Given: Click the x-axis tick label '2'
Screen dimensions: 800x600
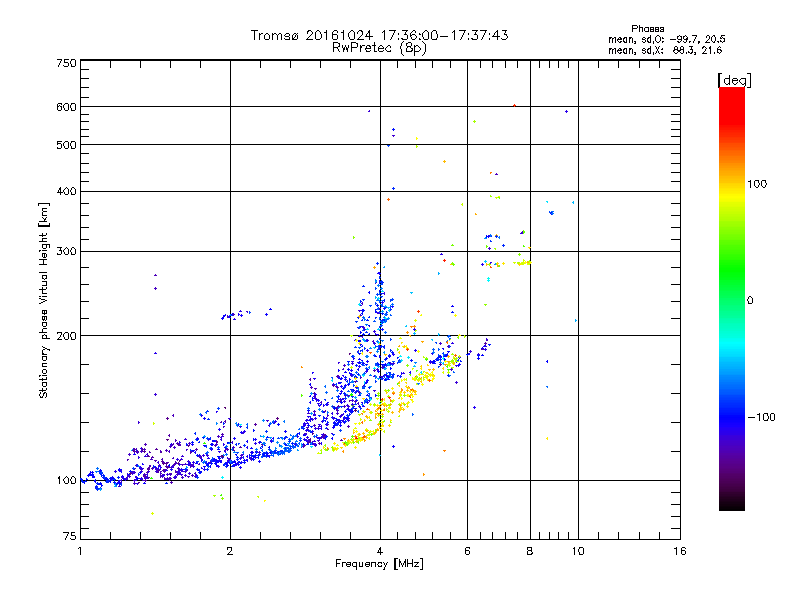Looking at the screenshot, I should 230,551.
